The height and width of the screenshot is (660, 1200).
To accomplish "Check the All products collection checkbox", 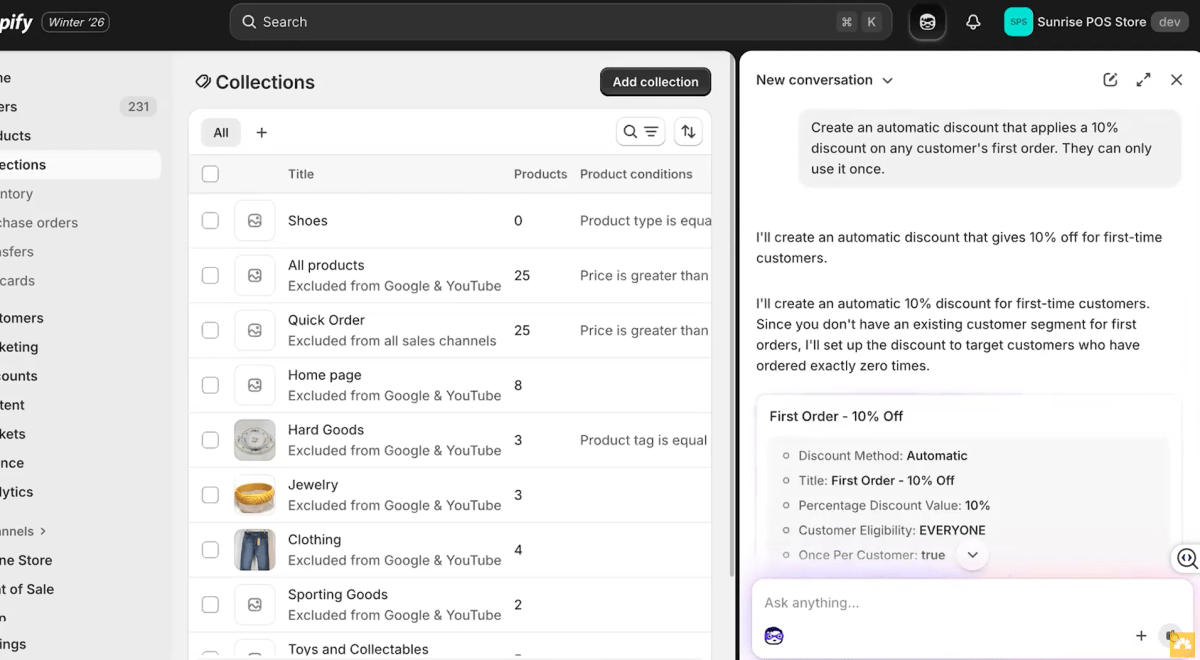I will tap(210, 275).
